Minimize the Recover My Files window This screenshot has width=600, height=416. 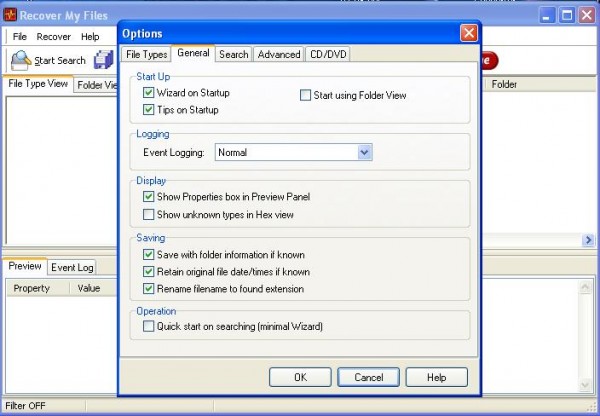click(546, 16)
